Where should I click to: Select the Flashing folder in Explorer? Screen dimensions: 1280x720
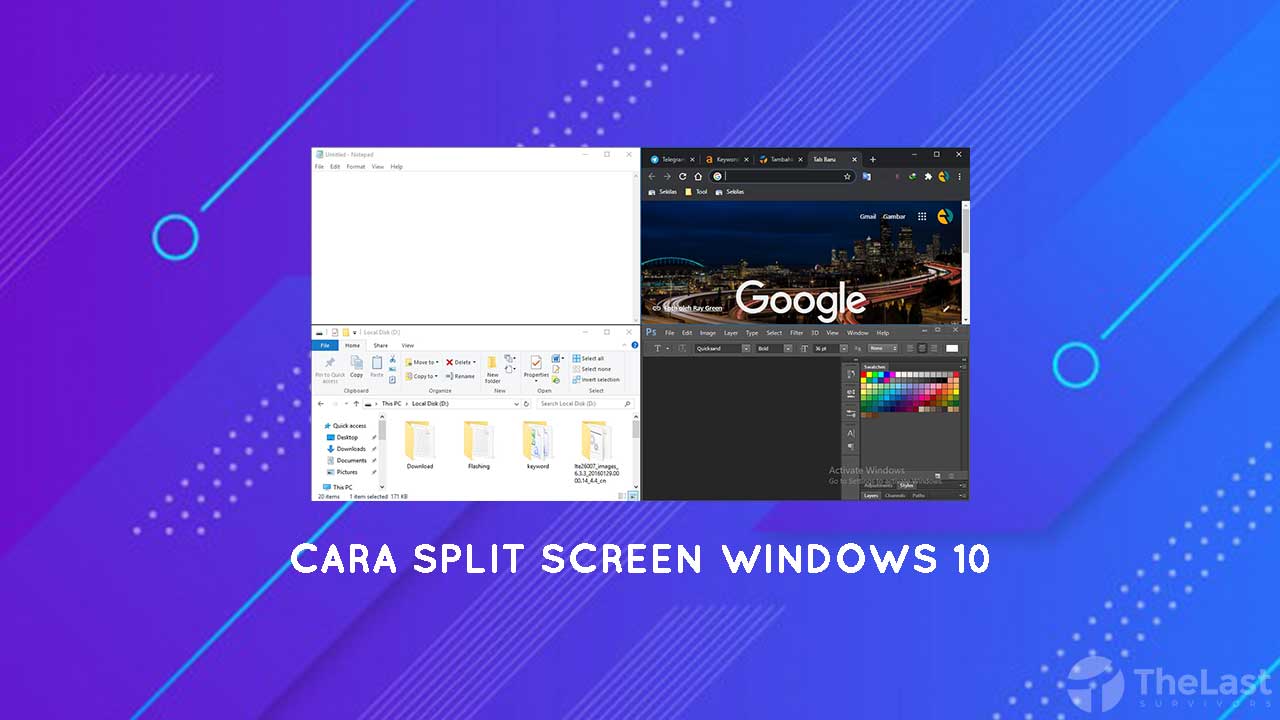click(479, 445)
